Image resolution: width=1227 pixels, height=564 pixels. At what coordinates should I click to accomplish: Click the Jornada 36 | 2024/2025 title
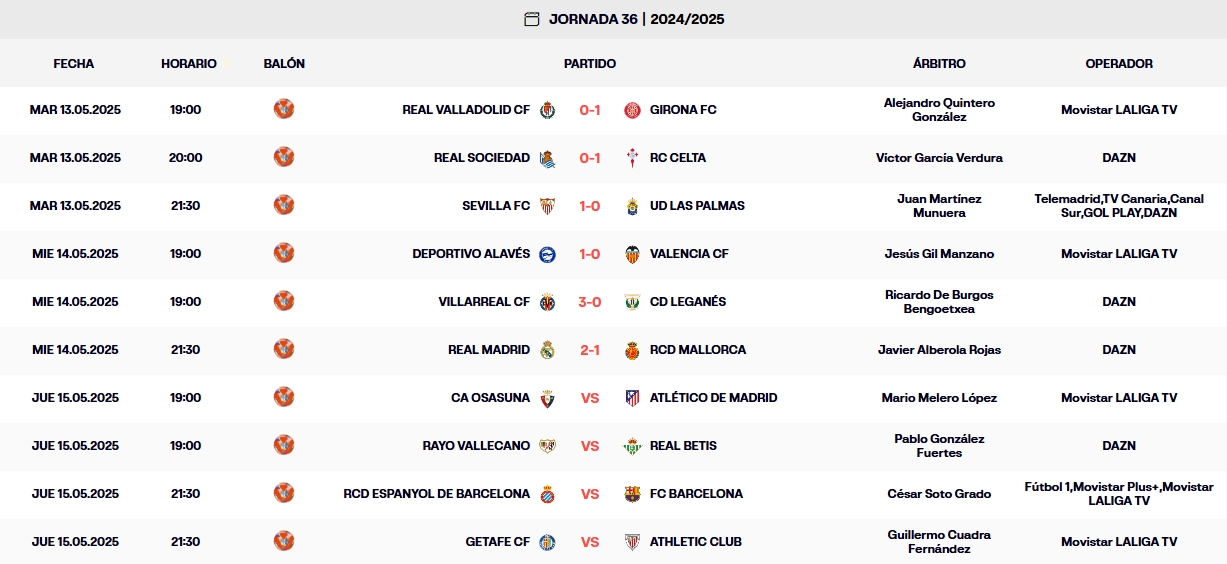click(x=637, y=19)
